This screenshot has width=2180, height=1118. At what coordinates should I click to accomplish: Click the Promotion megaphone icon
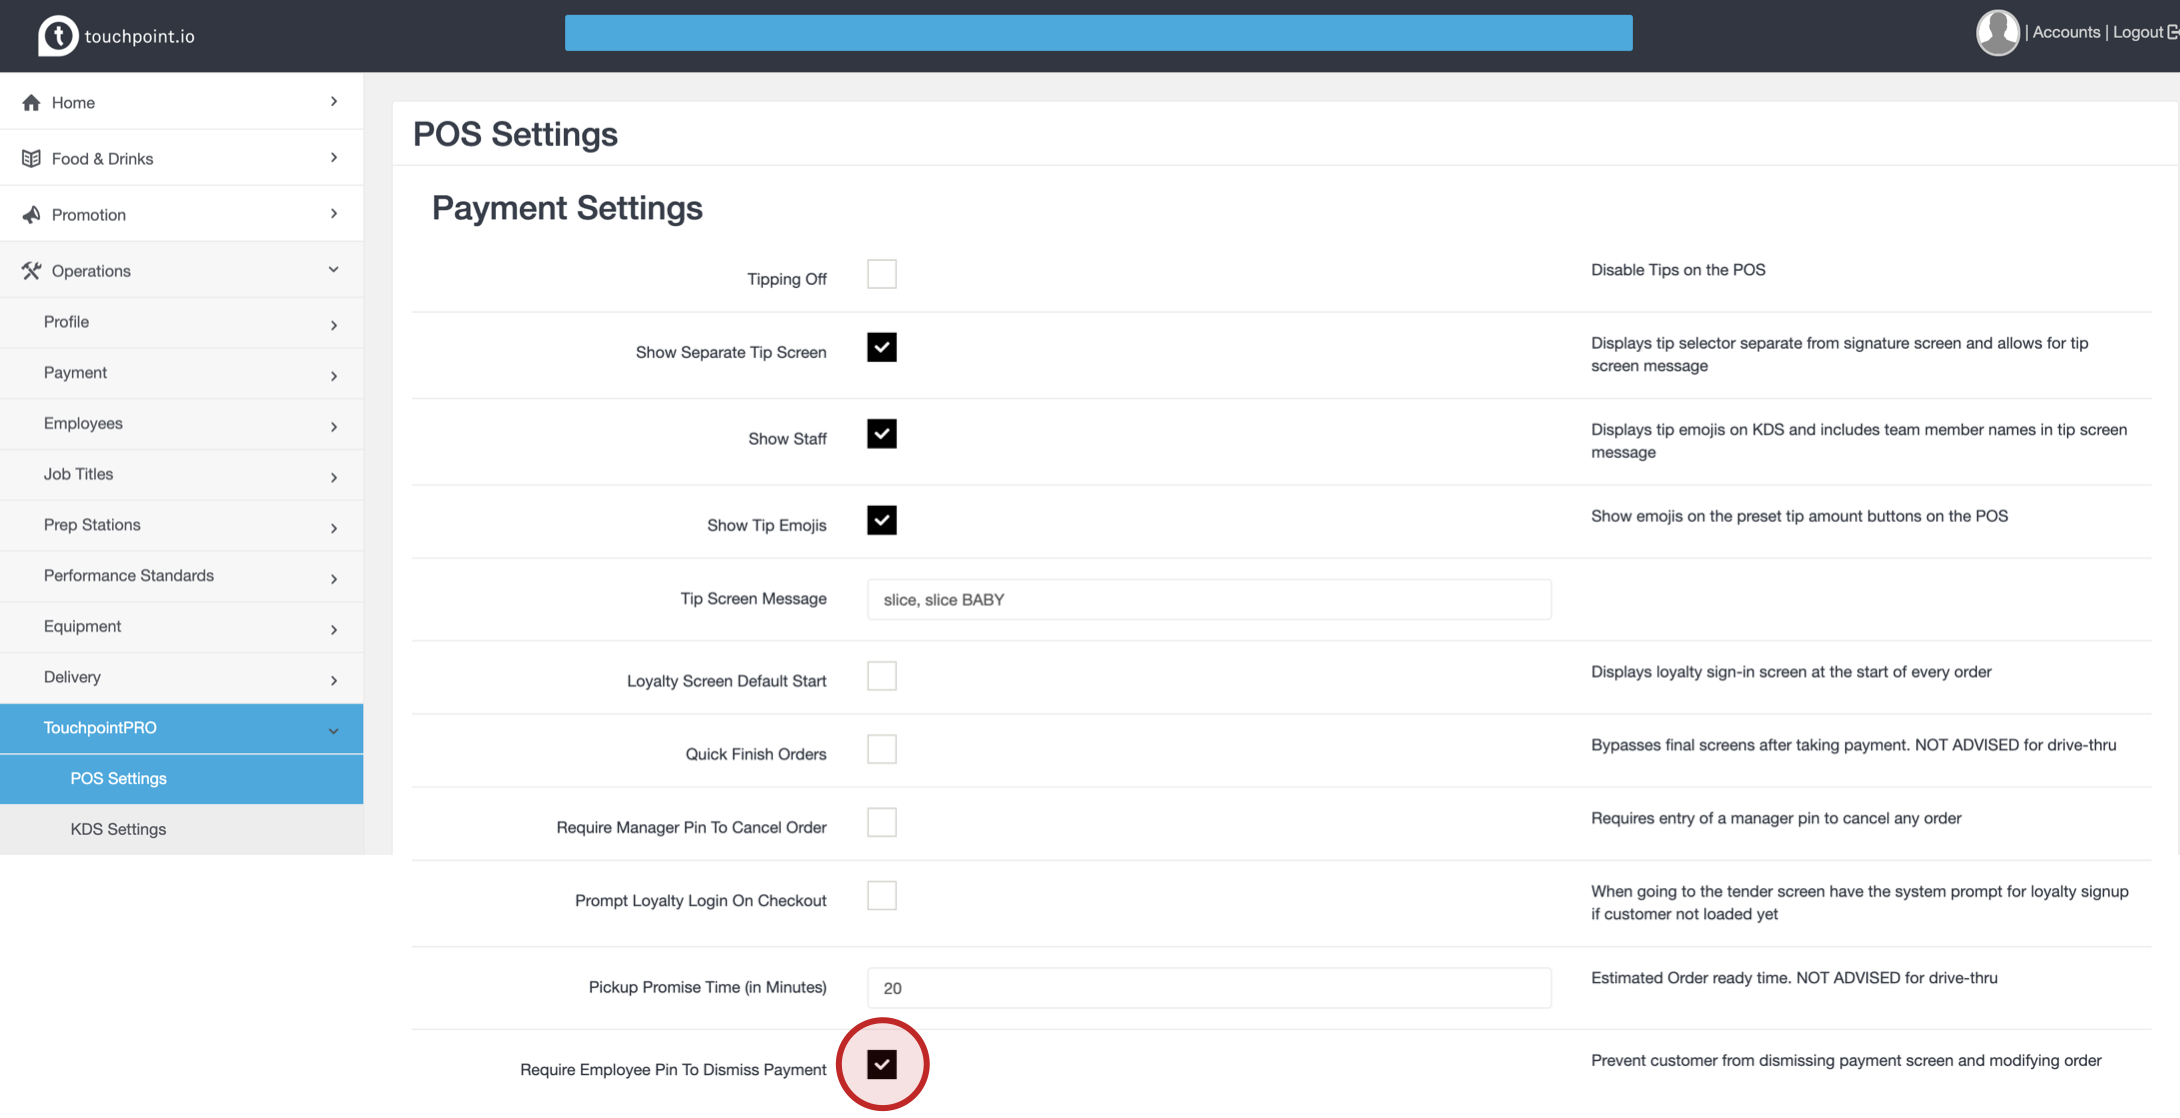tap(31, 214)
